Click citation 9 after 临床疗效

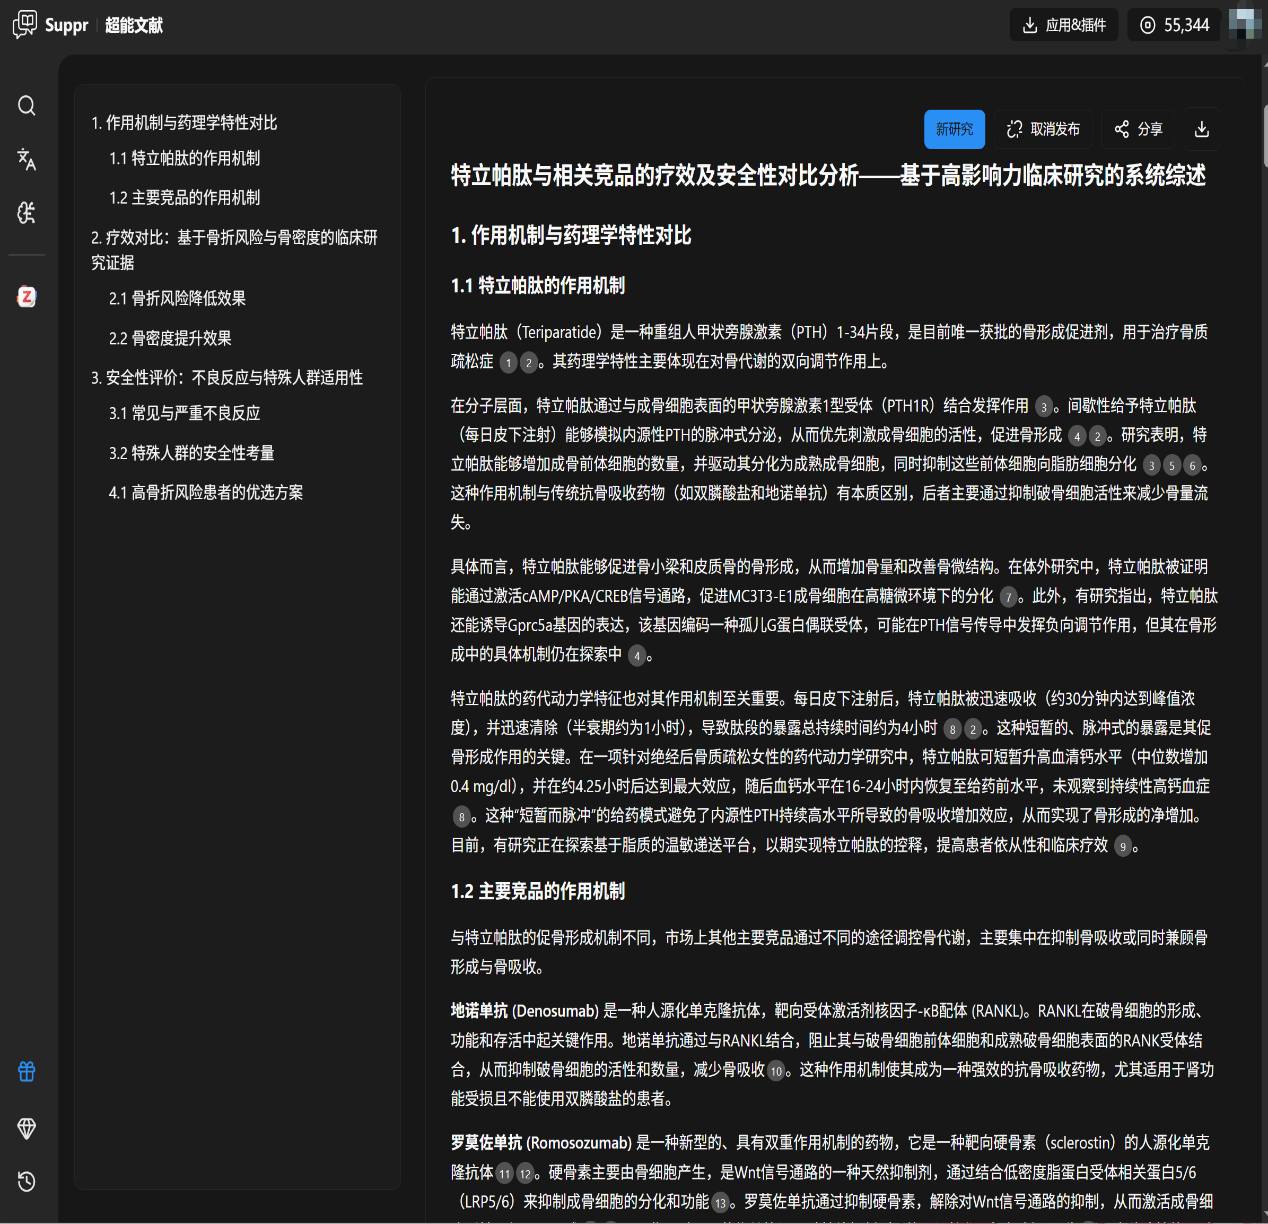pyautogui.click(x=1123, y=847)
